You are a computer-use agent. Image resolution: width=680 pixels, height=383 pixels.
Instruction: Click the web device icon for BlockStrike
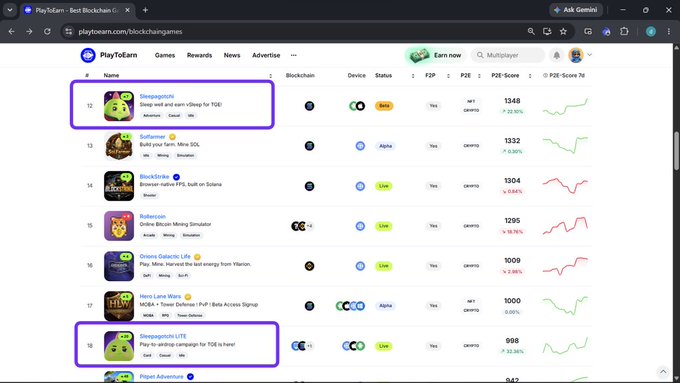360,186
